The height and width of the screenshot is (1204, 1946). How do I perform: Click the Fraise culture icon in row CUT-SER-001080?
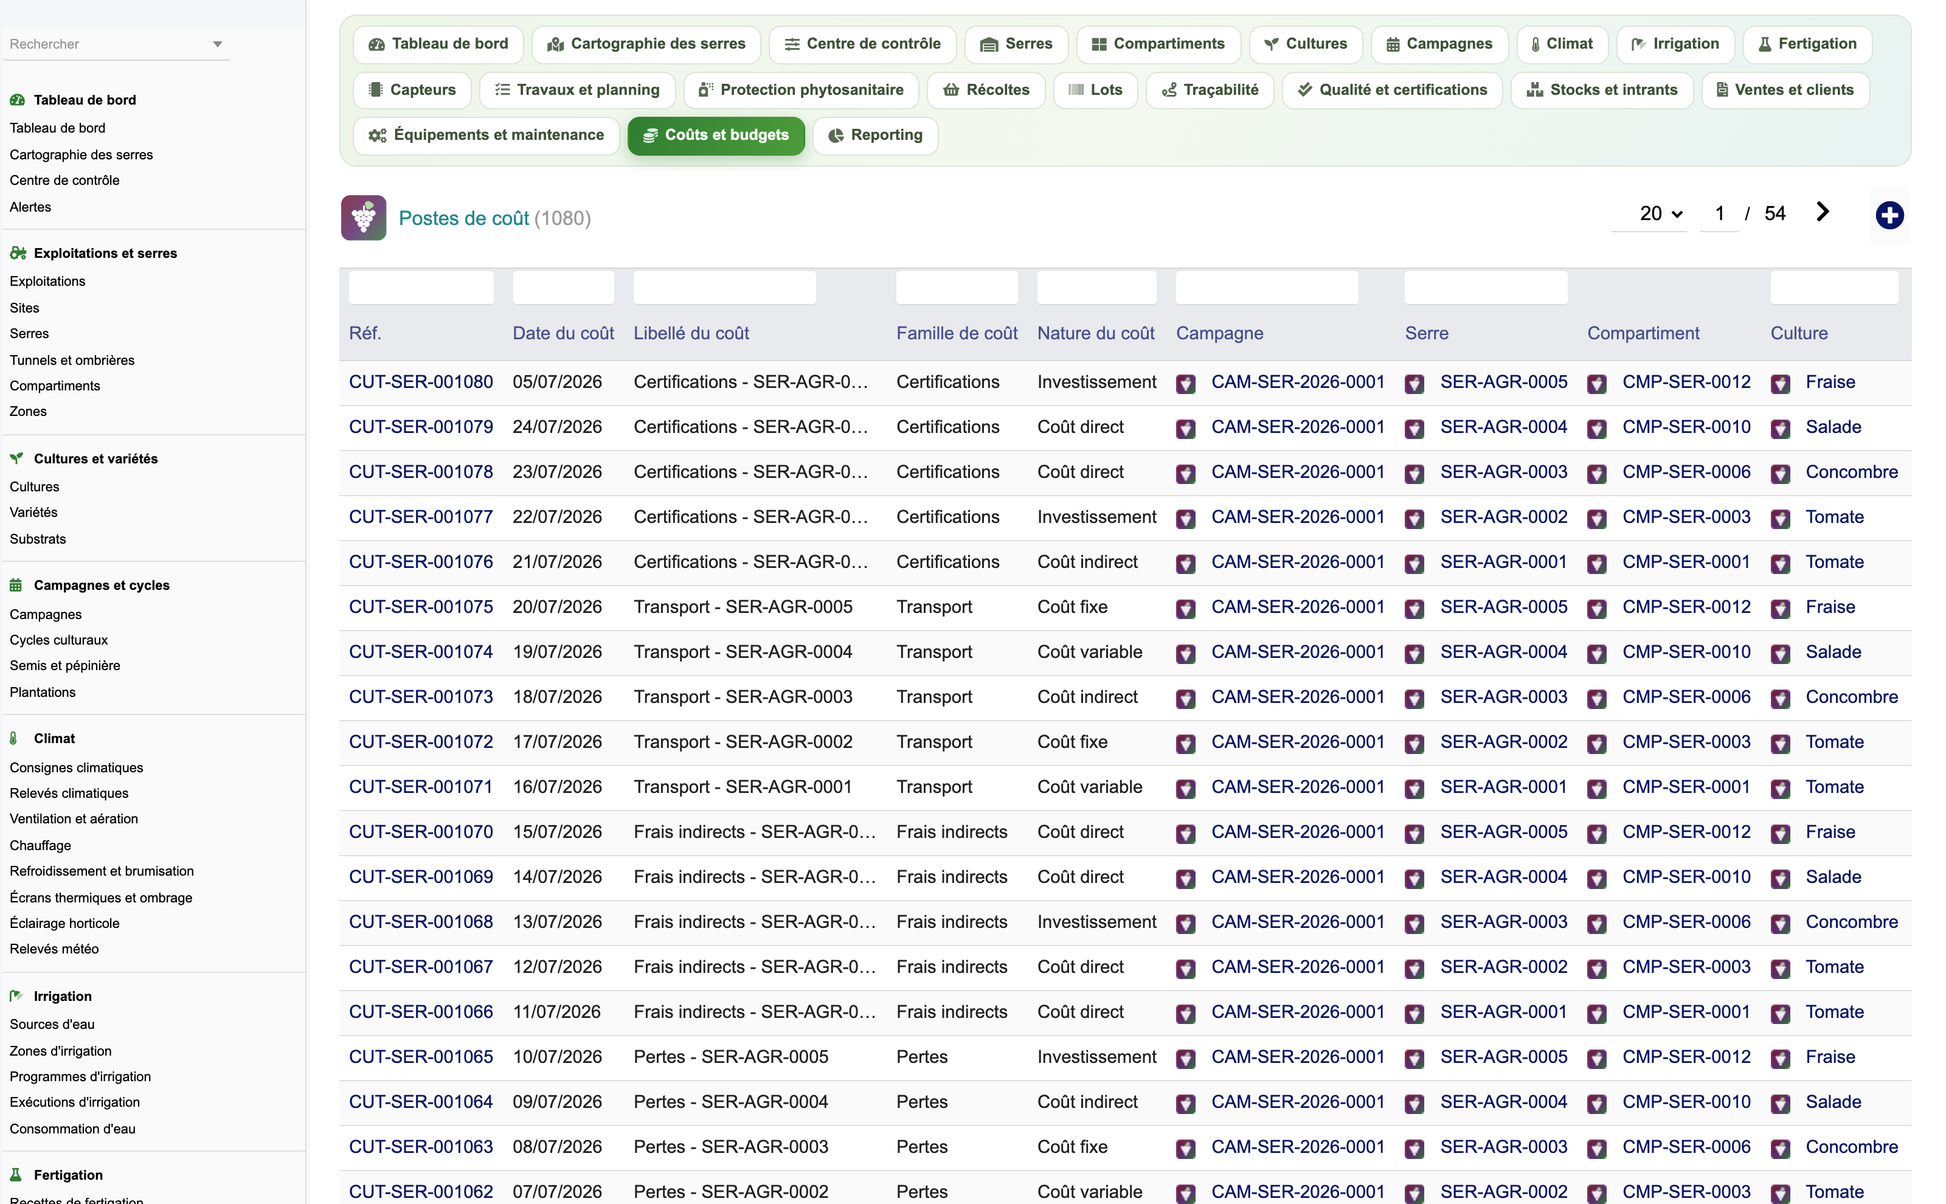[x=1780, y=384]
